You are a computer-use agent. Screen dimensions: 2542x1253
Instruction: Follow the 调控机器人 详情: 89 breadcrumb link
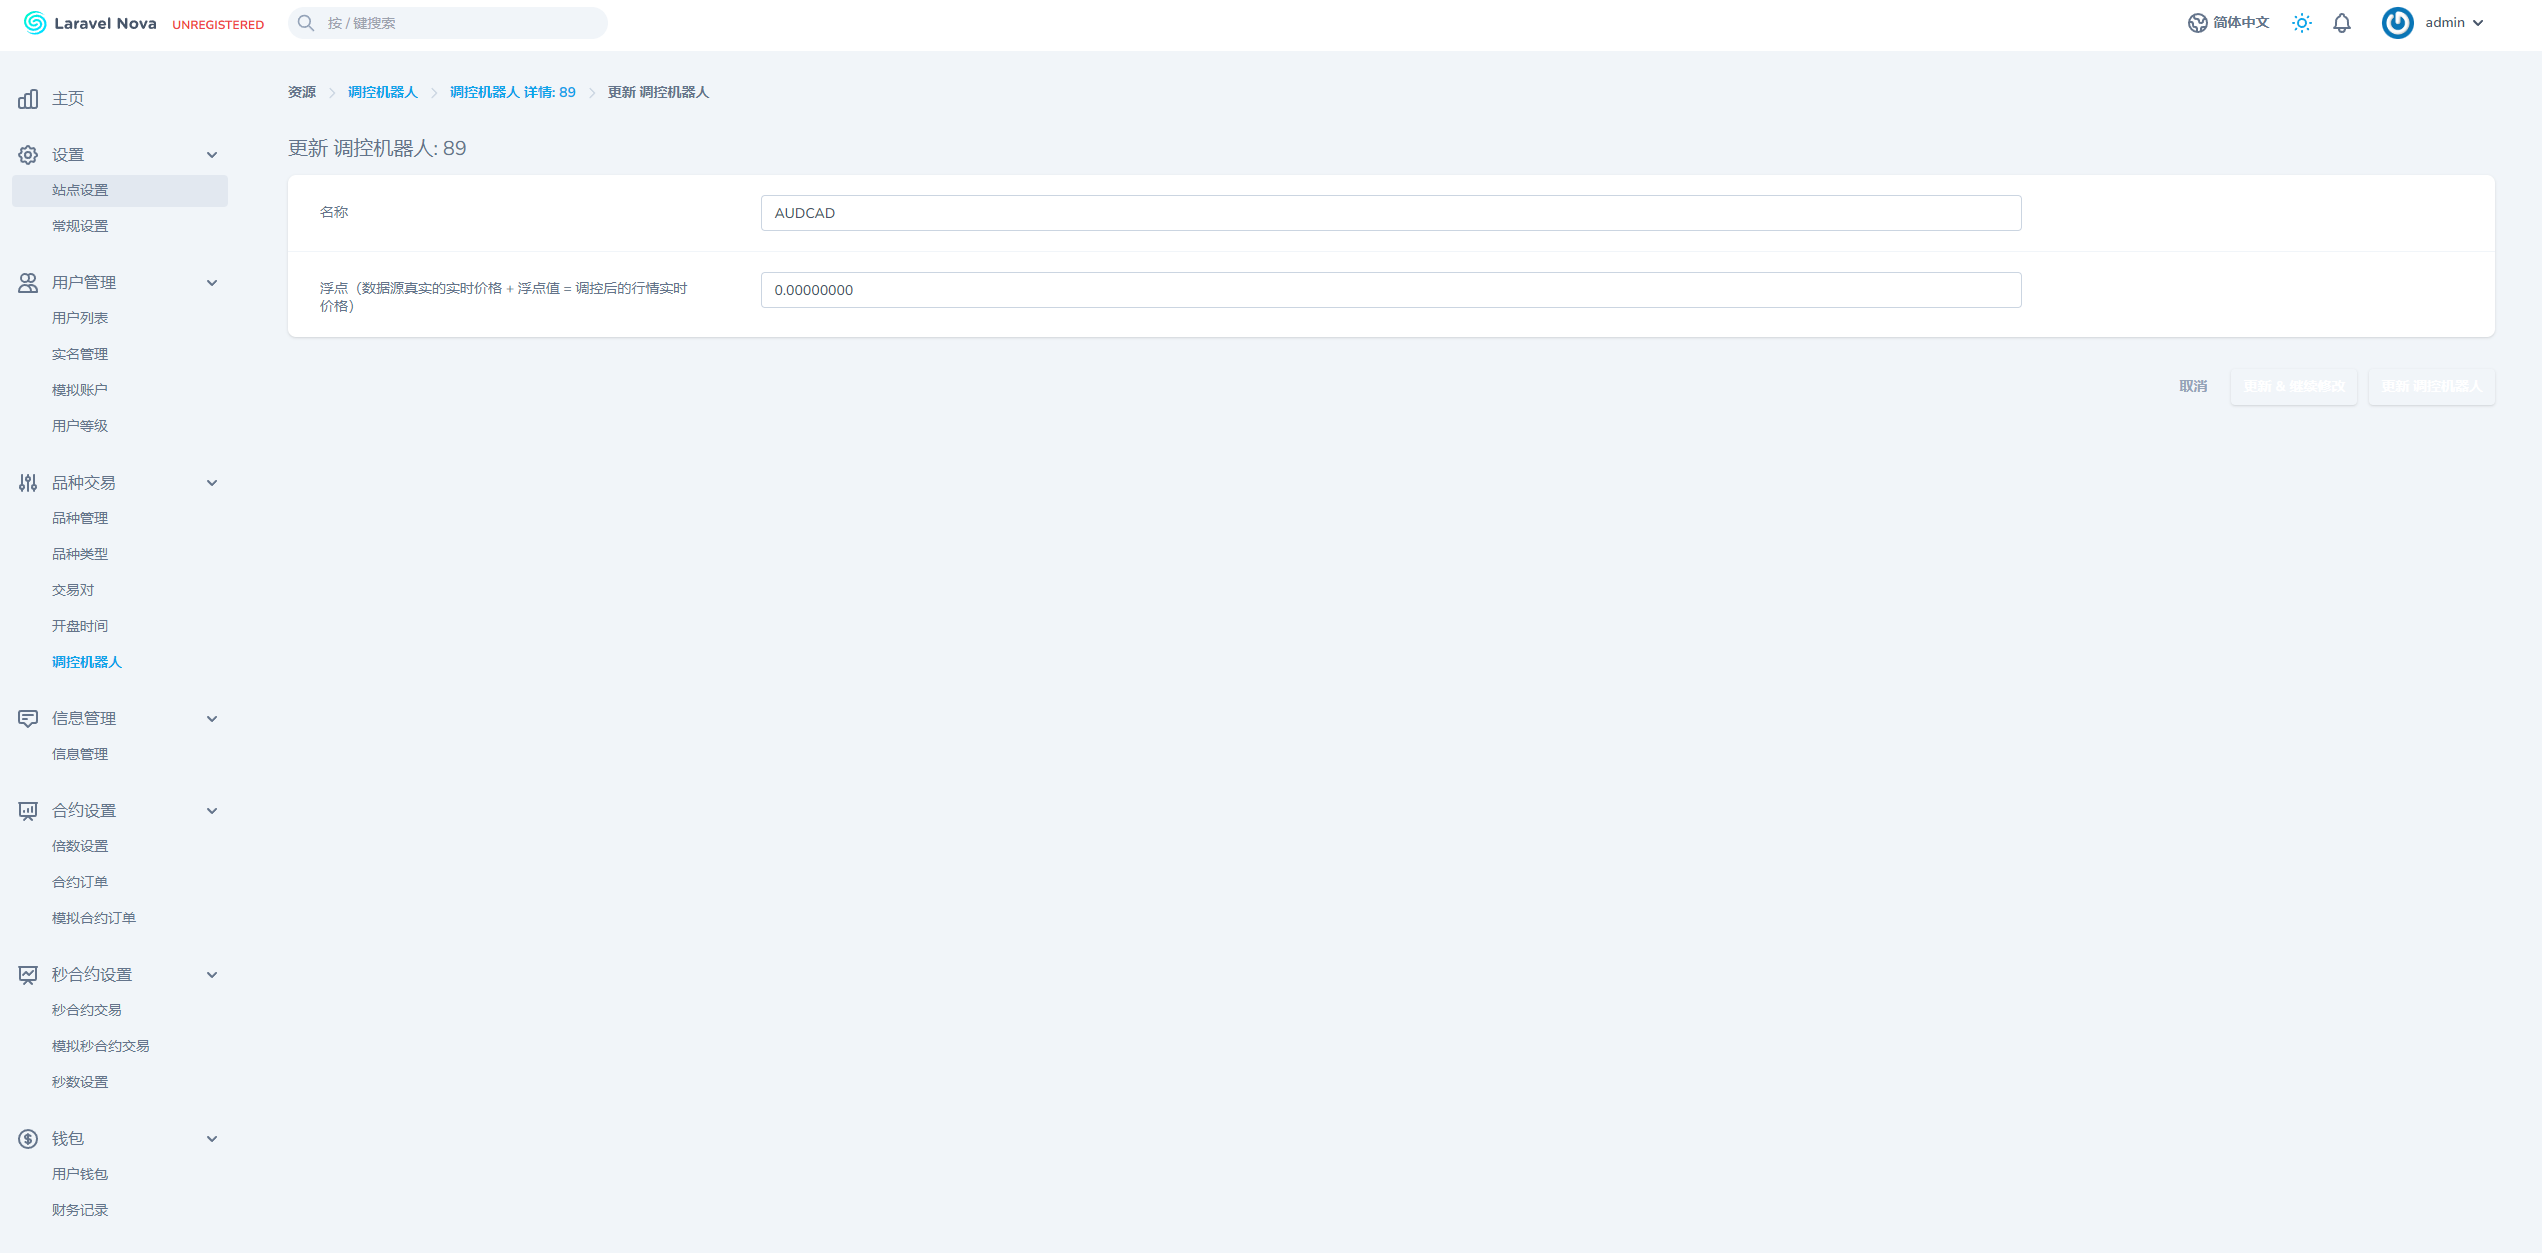coord(512,92)
